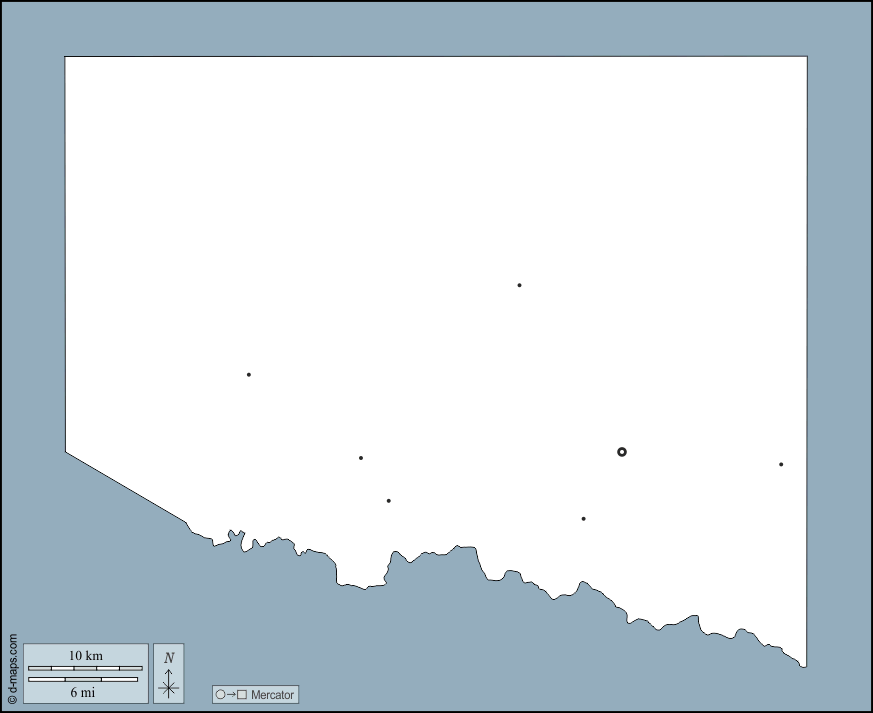Click the southeastern tip of the territory coastline
This screenshot has height=713, width=873.
click(x=804, y=665)
